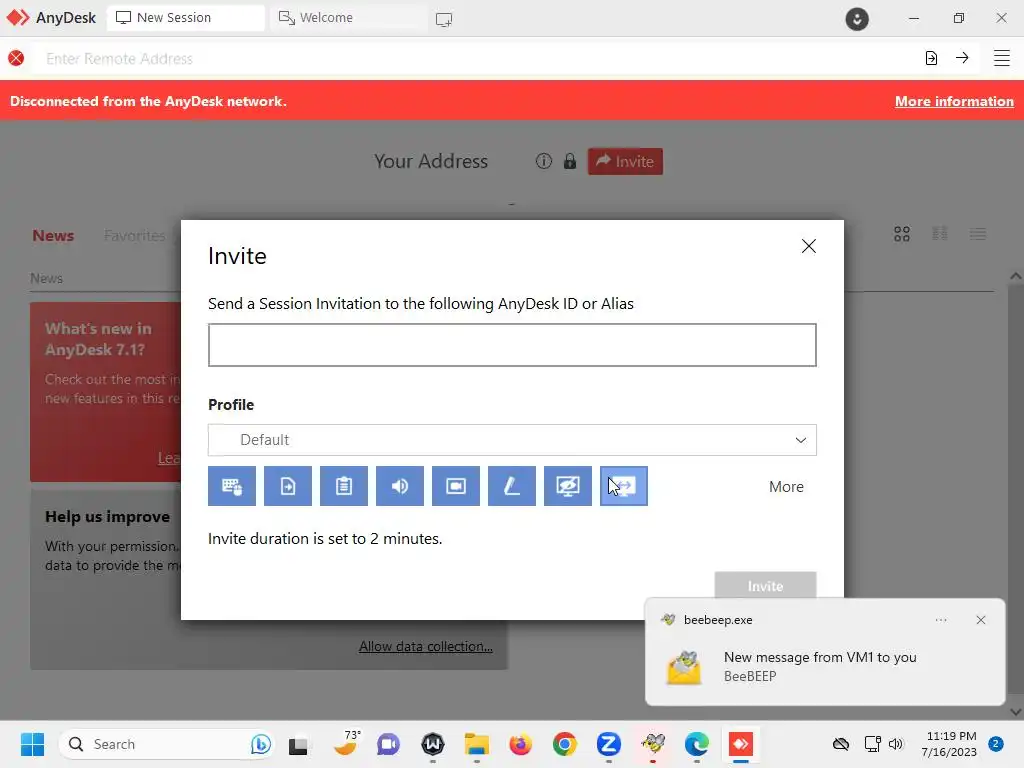1024x768 pixels.
Task: Launch Google Chrome from taskbar
Action: click(565, 744)
